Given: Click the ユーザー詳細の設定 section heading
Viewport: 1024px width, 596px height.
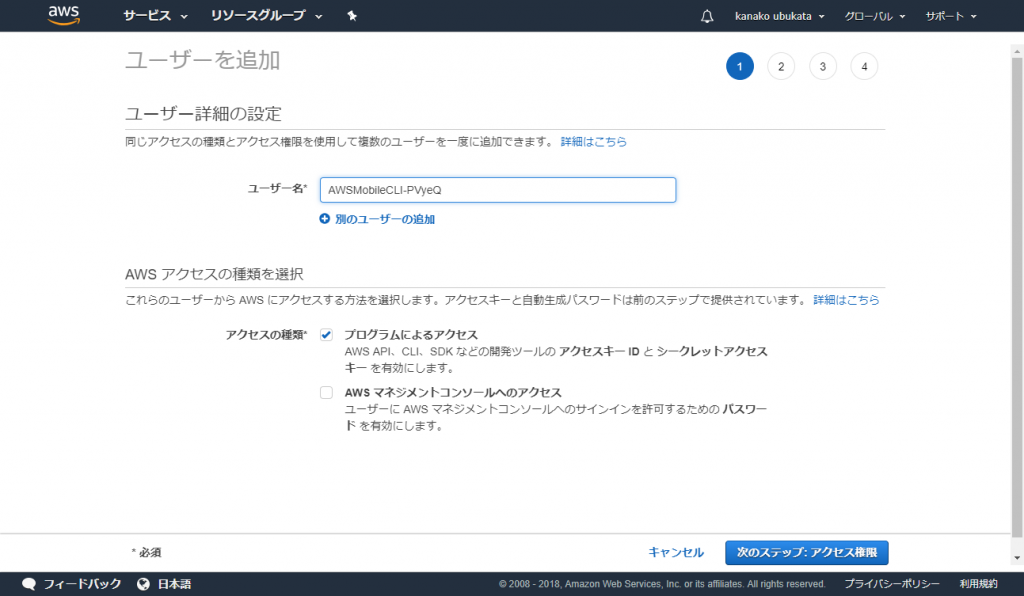Looking at the screenshot, I should tap(203, 114).
